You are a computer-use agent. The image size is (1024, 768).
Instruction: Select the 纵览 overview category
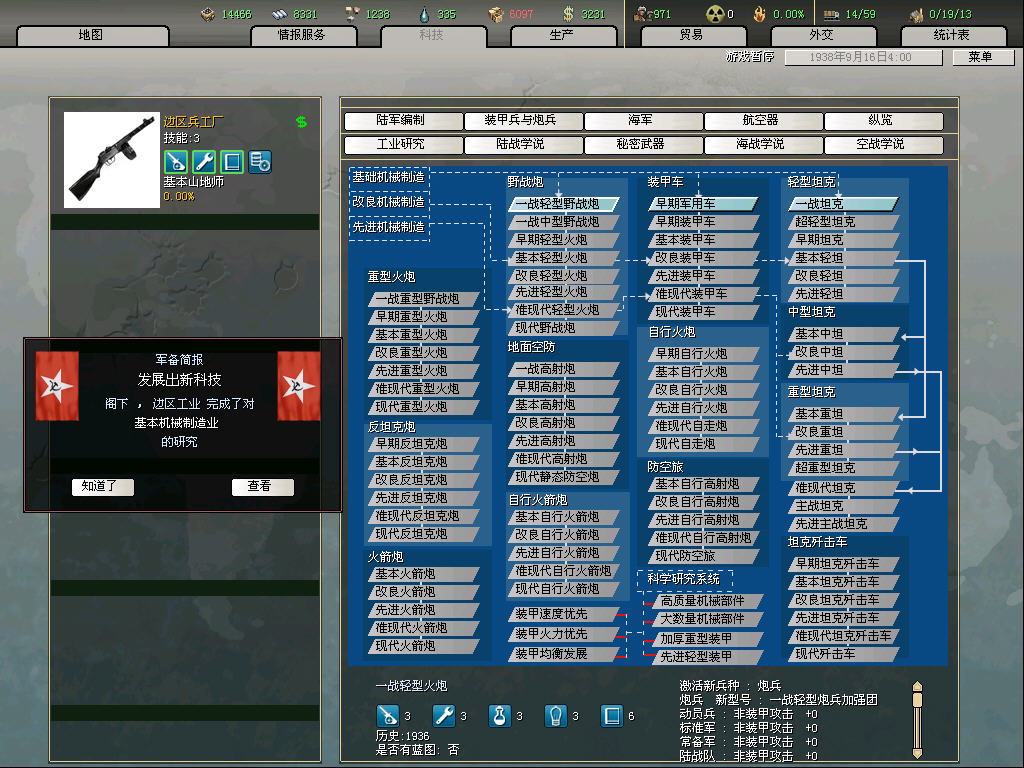884,121
